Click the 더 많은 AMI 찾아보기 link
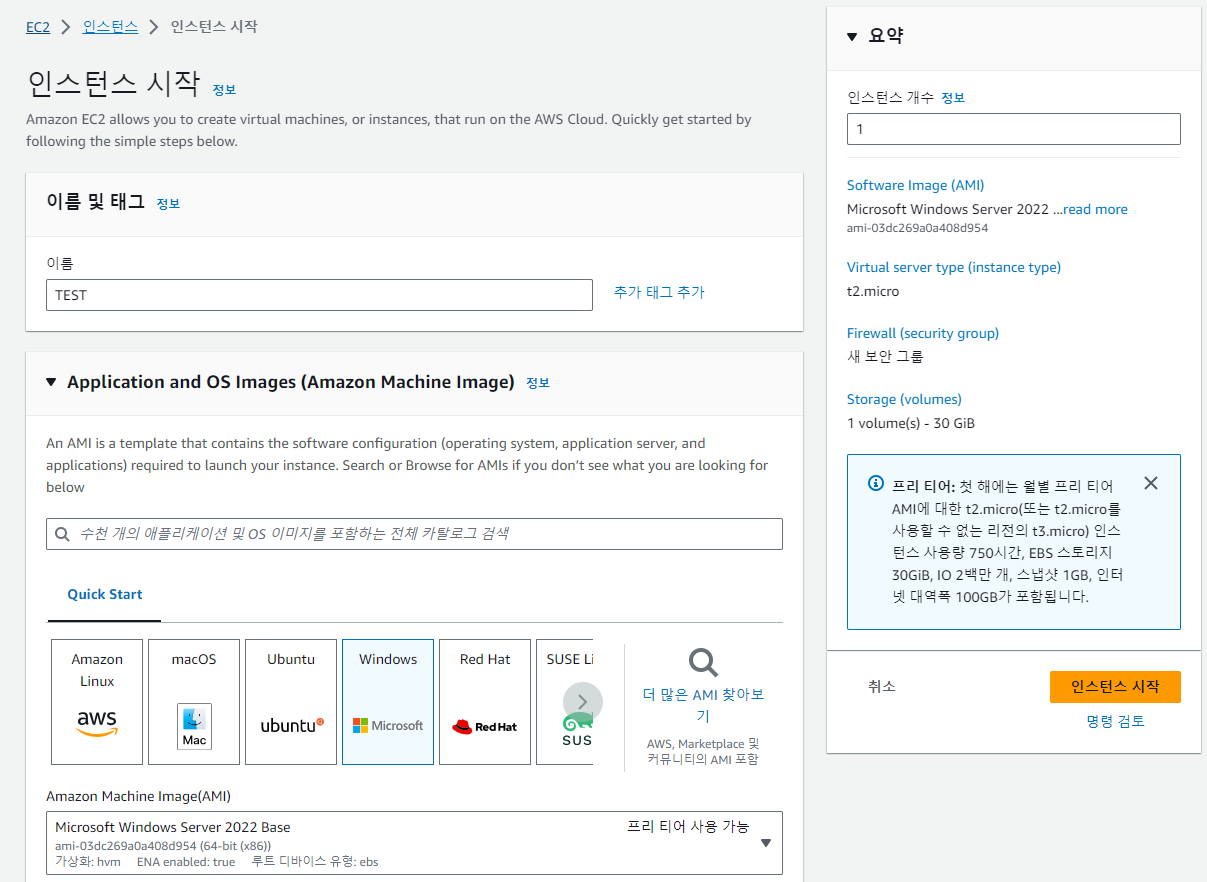Viewport: 1207px width, 882px height. [x=703, y=705]
